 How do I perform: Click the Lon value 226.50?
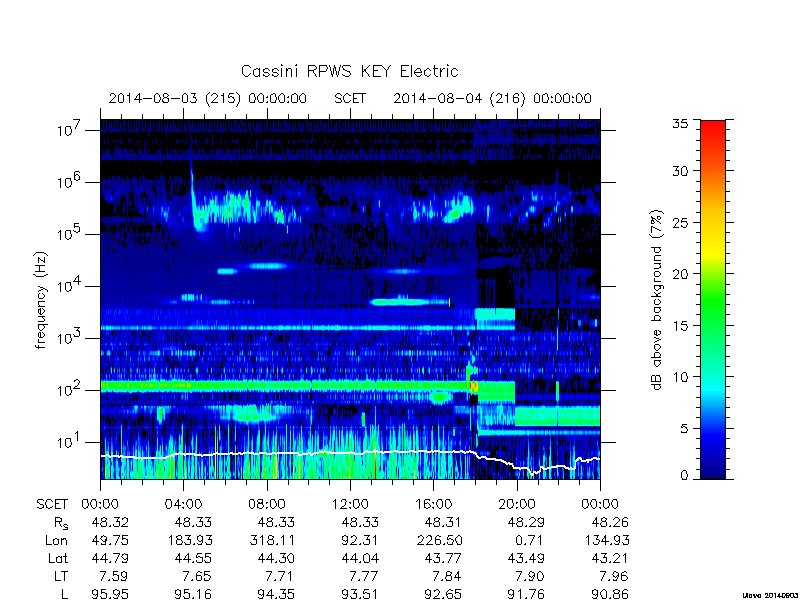click(x=439, y=540)
